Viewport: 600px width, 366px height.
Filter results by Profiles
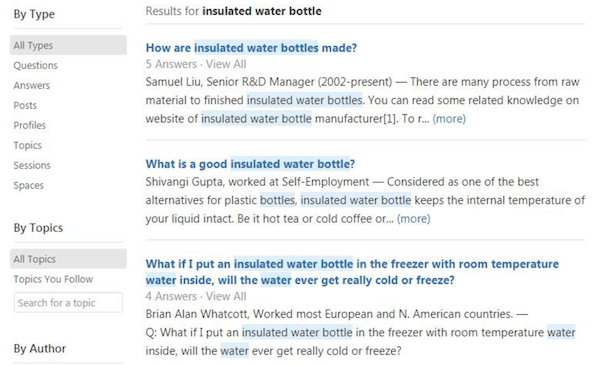(x=29, y=125)
